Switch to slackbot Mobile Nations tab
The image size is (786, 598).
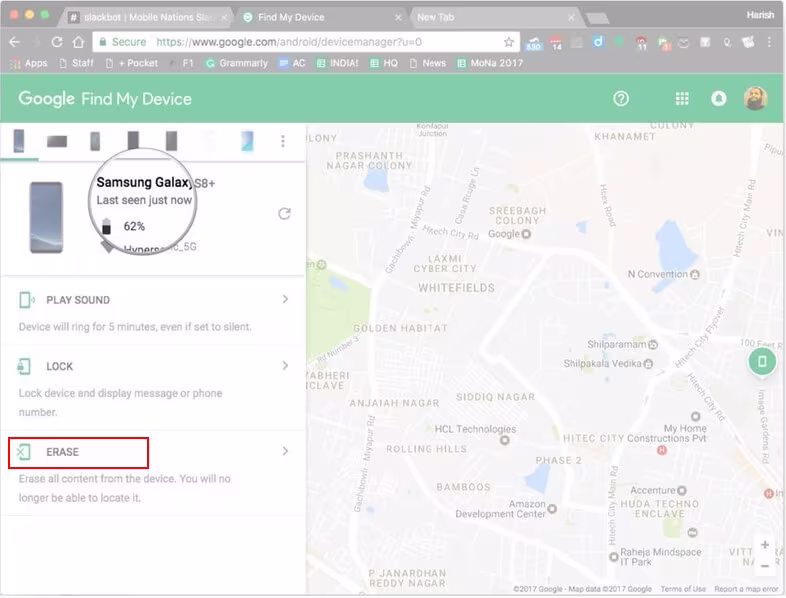146,18
